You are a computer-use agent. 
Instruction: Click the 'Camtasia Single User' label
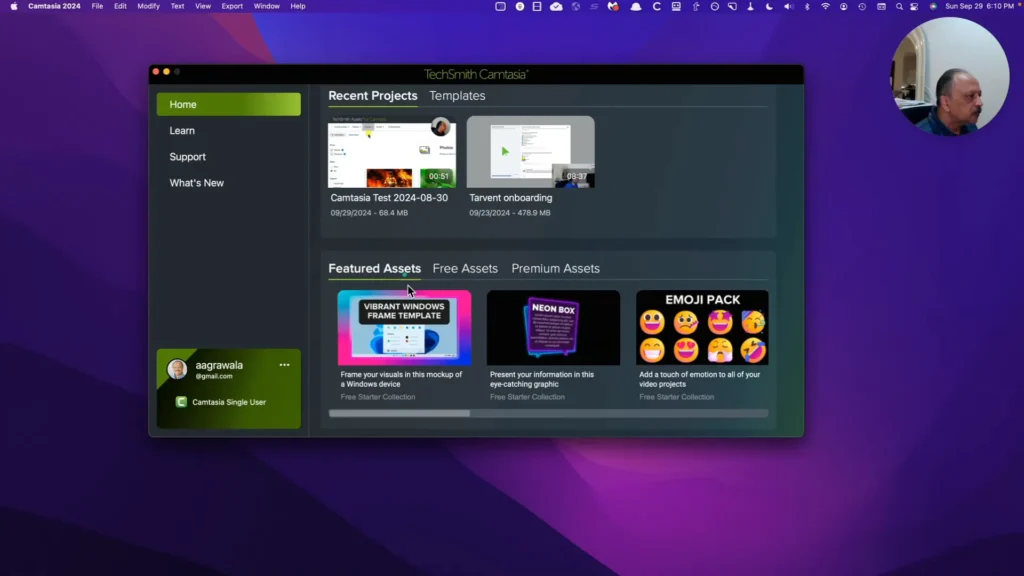(229, 402)
